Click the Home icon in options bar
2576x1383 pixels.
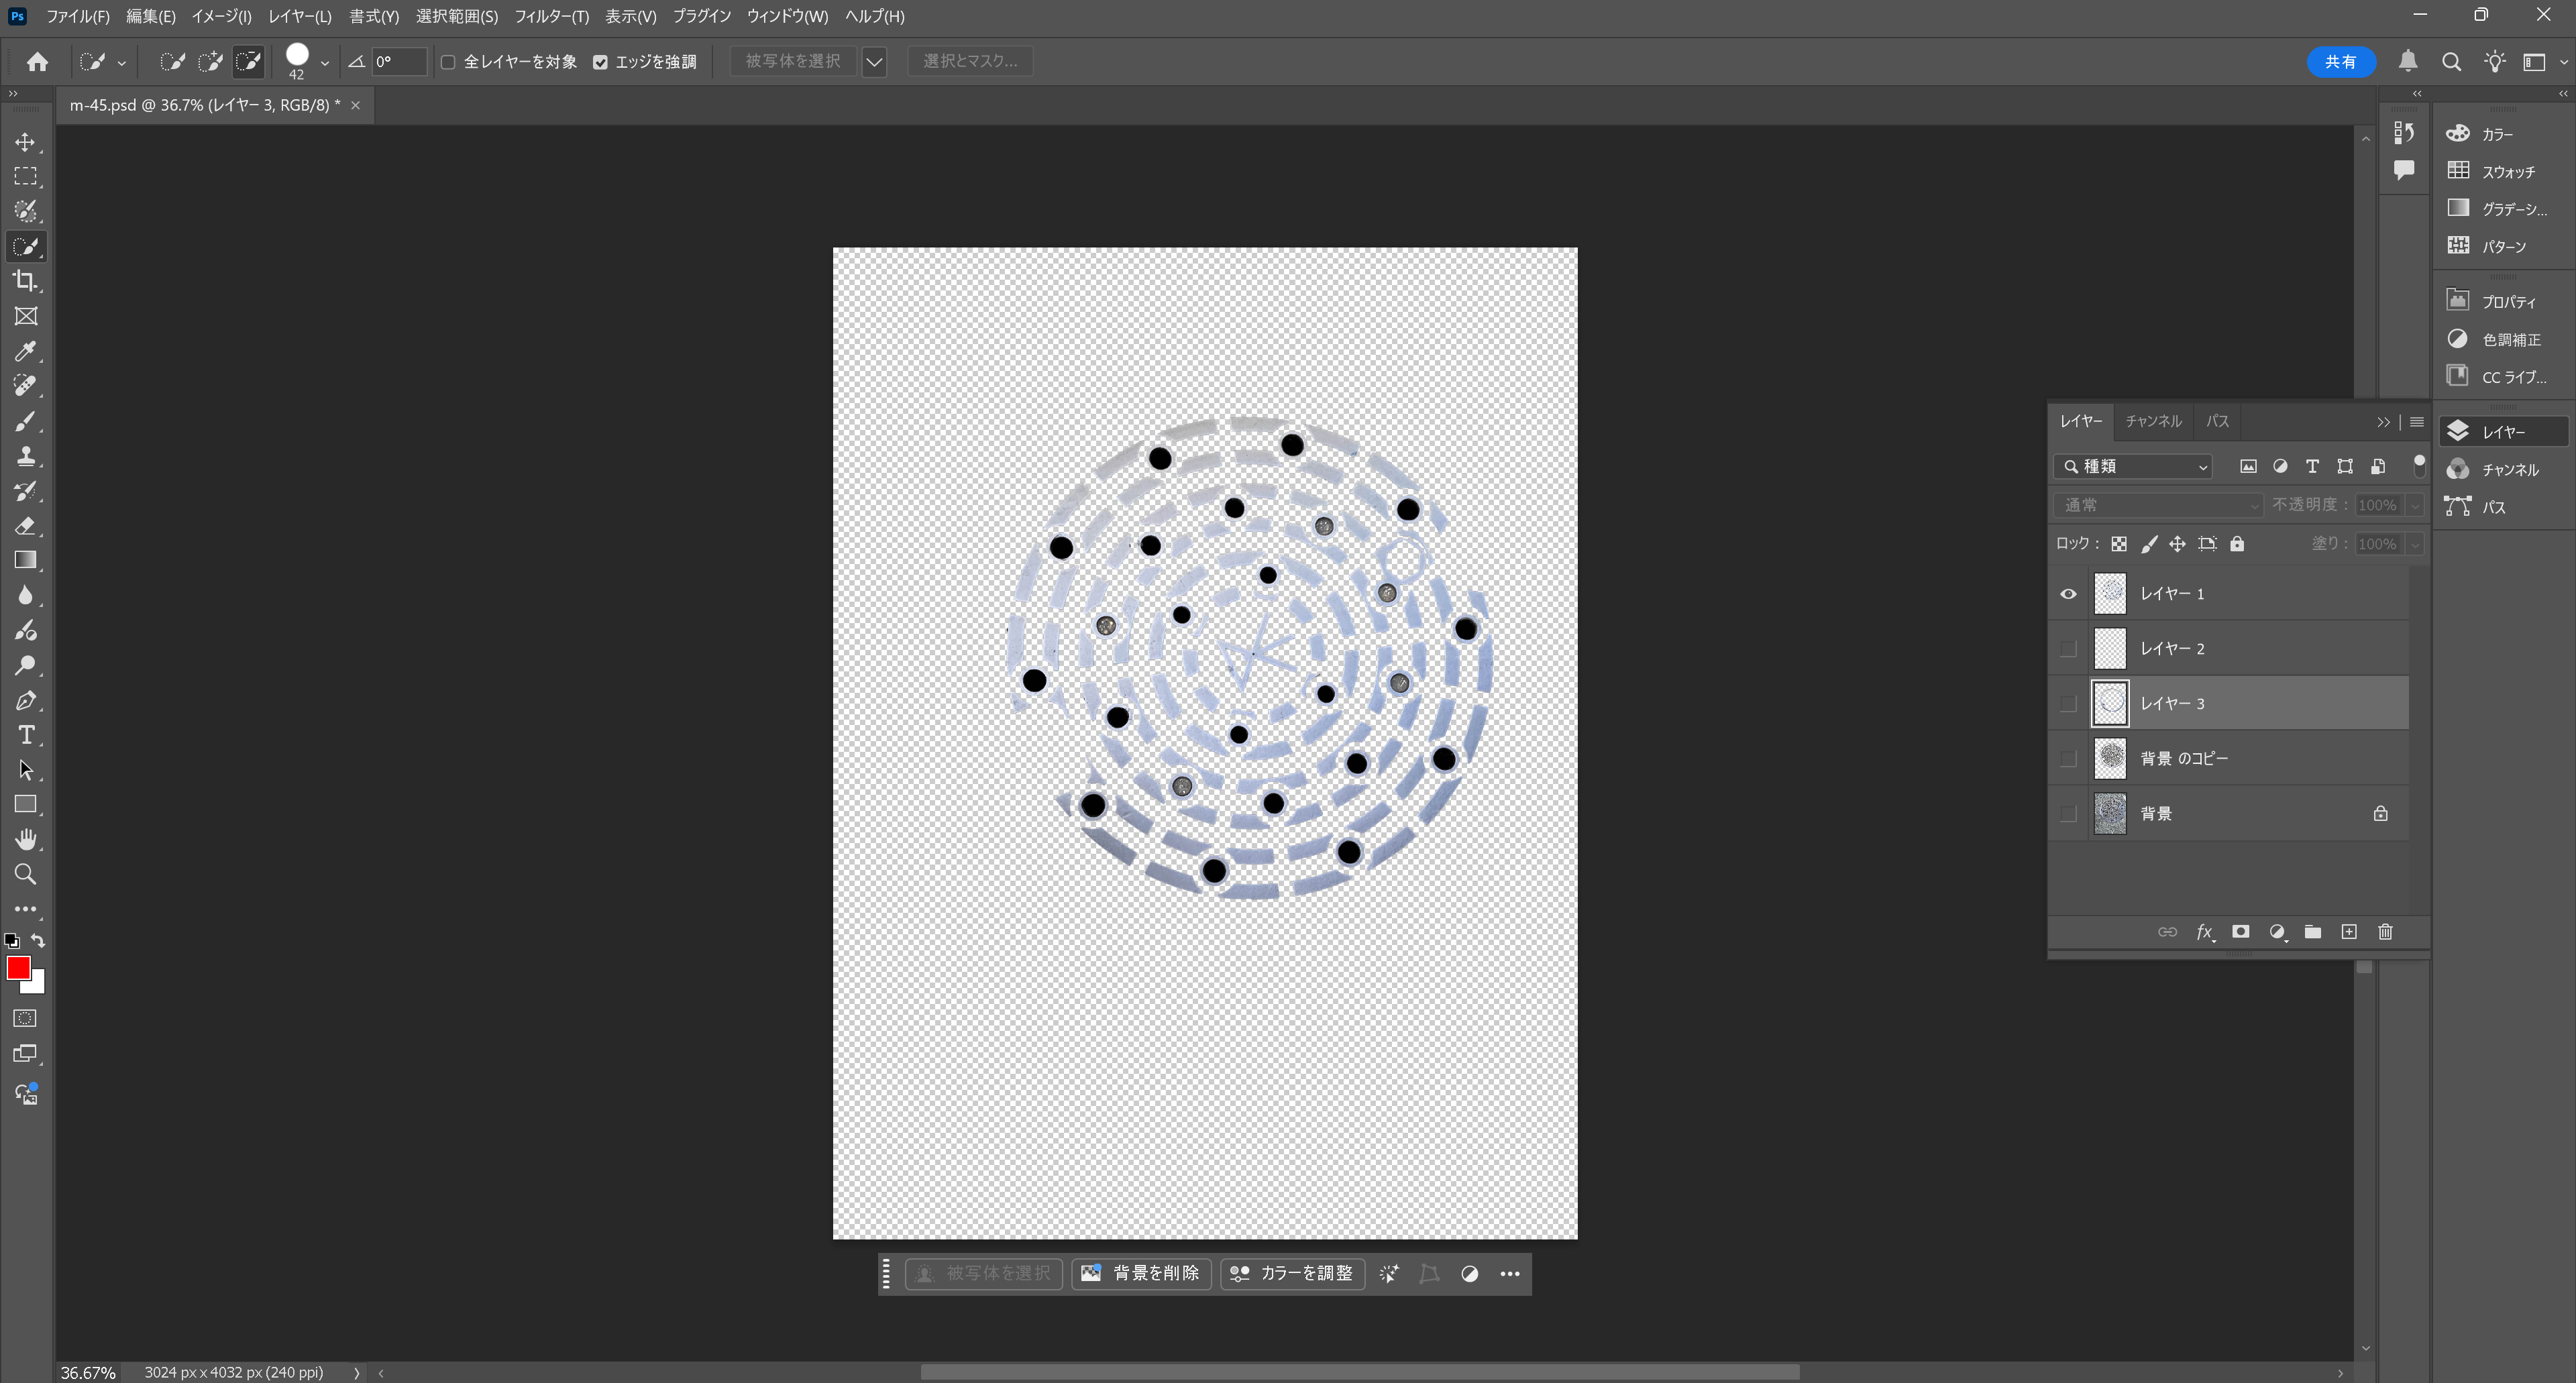click(x=37, y=62)
